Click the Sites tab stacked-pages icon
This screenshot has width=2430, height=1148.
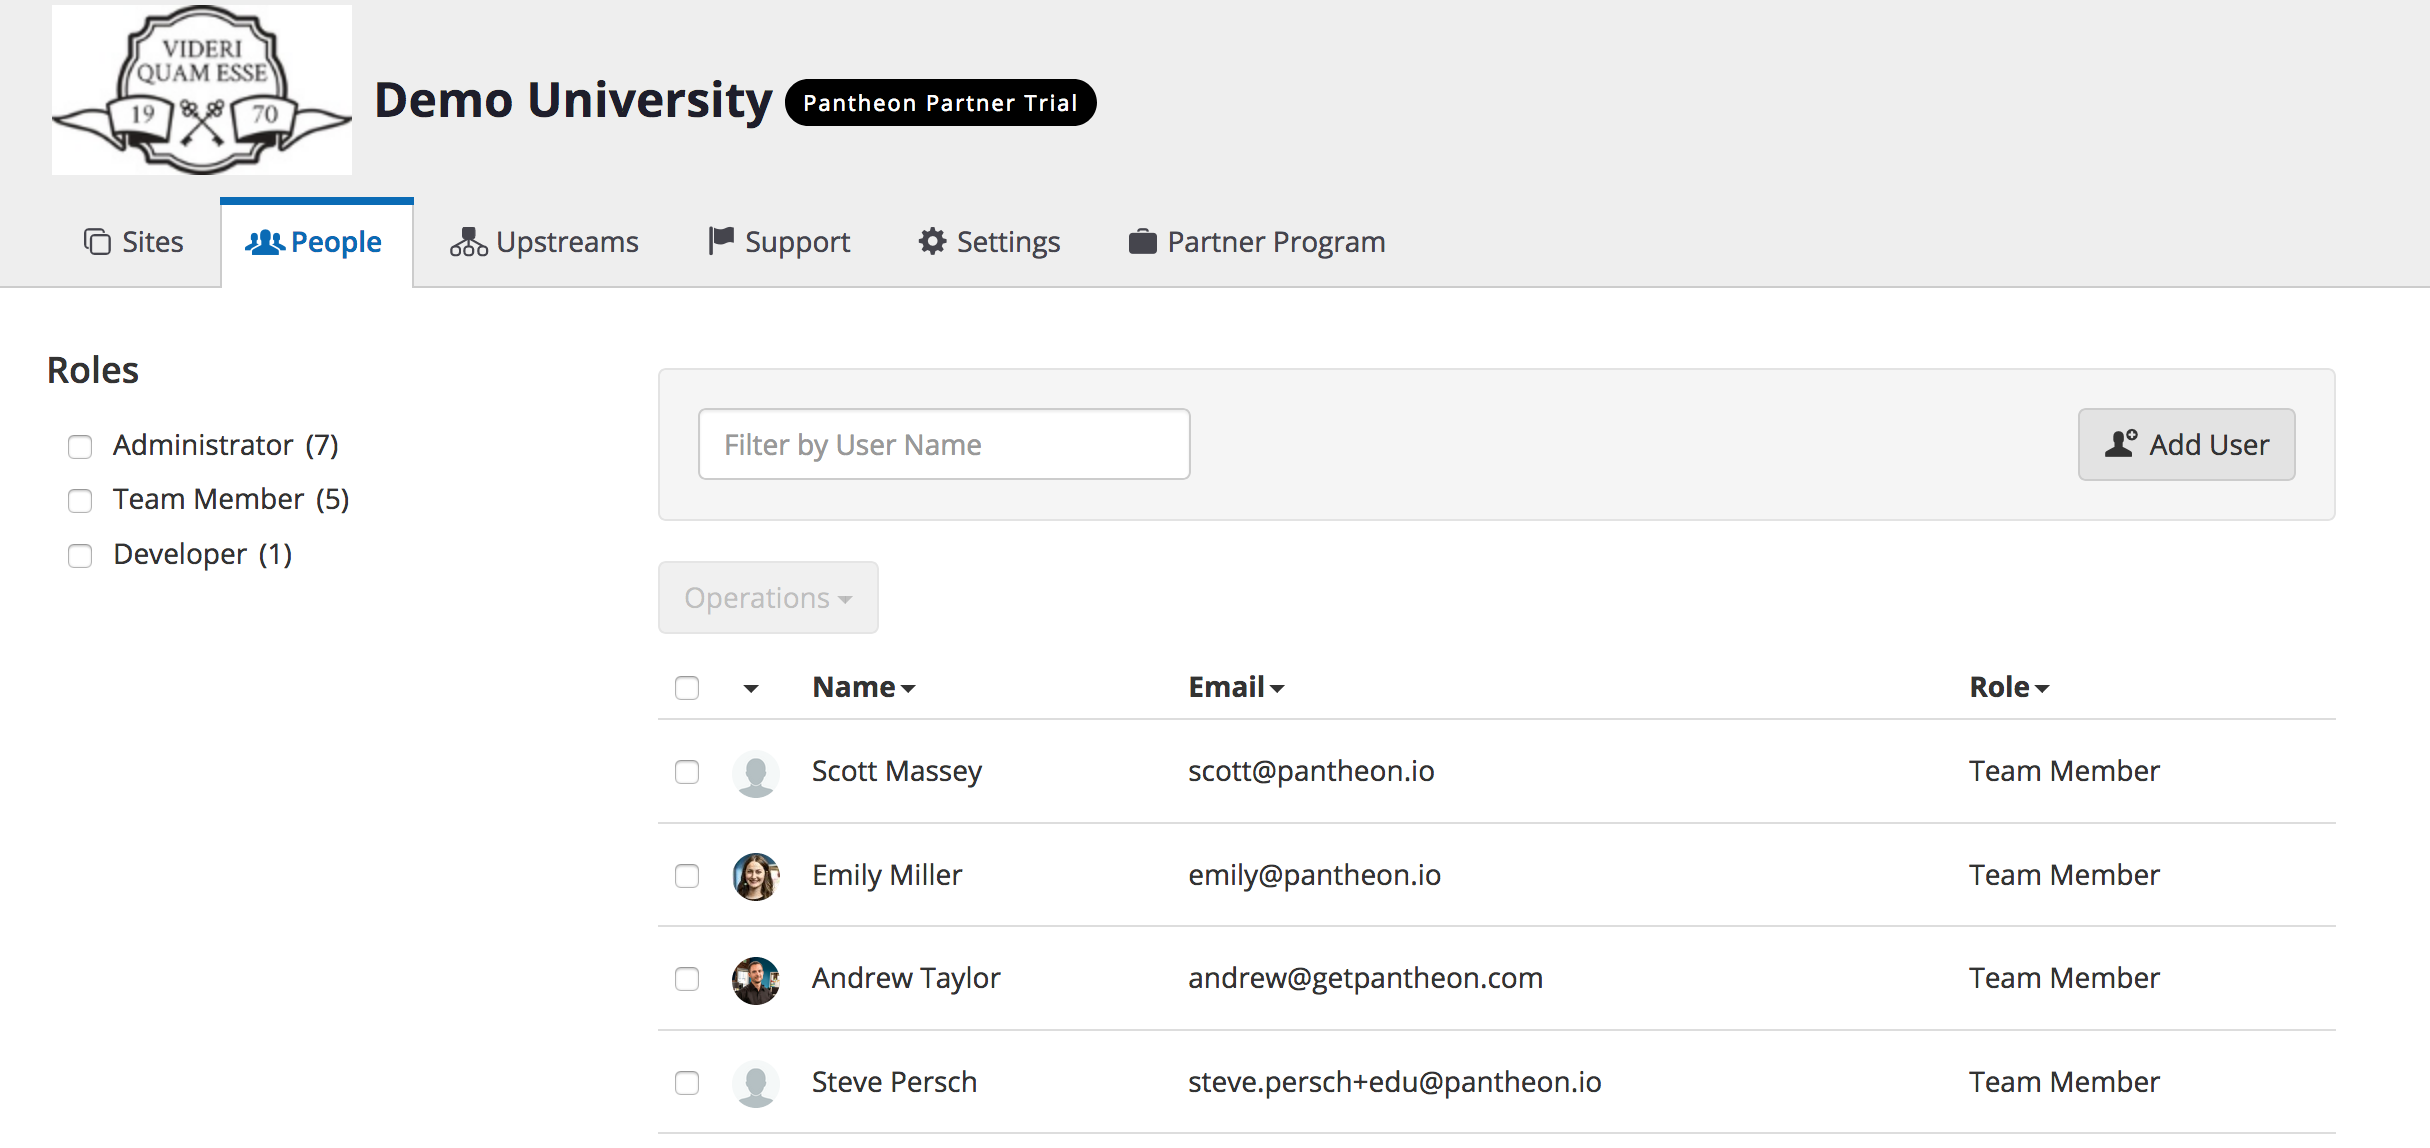97,242
